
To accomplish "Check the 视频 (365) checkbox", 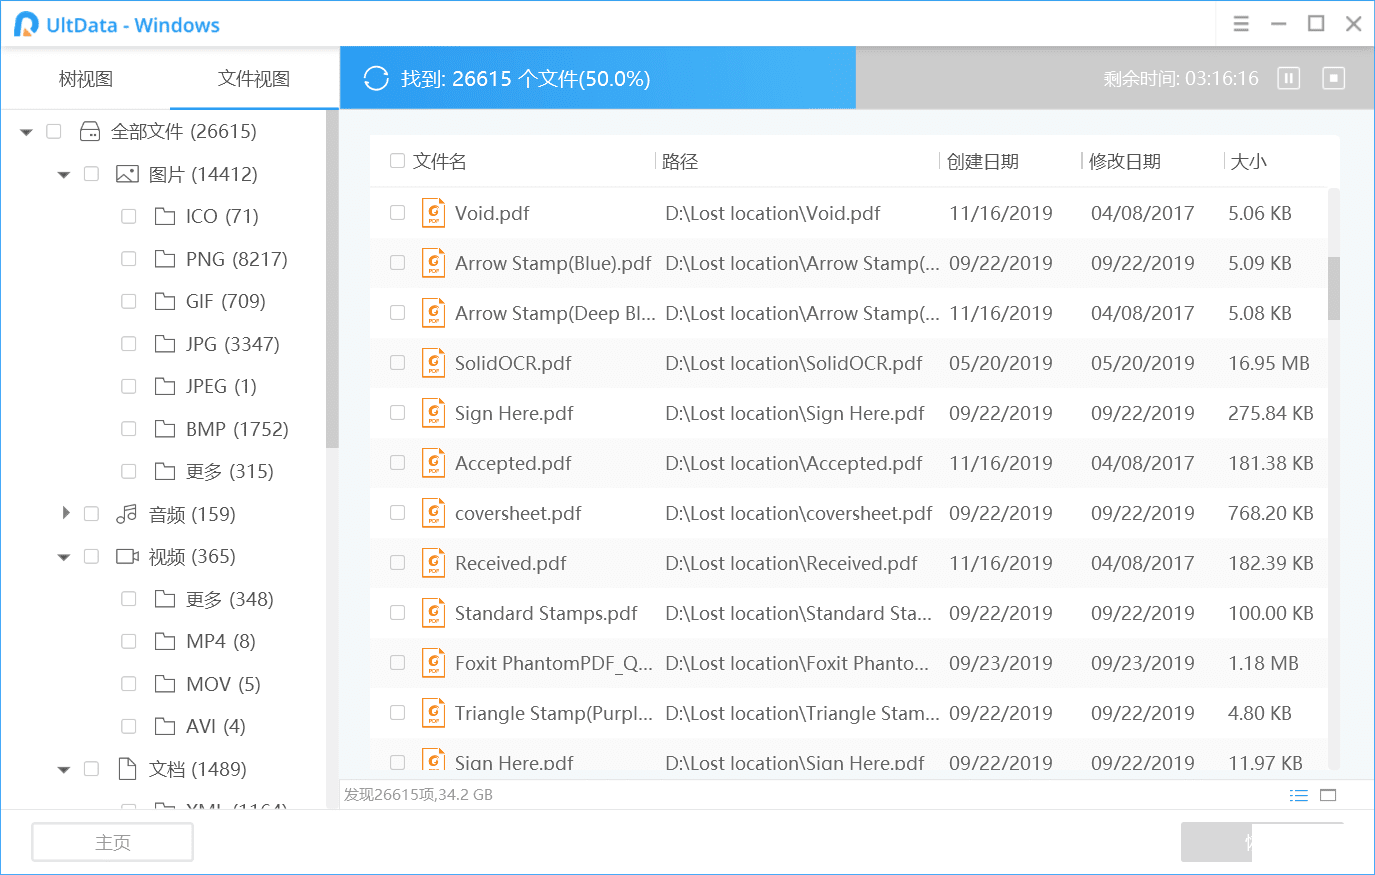I will point(91,556).
